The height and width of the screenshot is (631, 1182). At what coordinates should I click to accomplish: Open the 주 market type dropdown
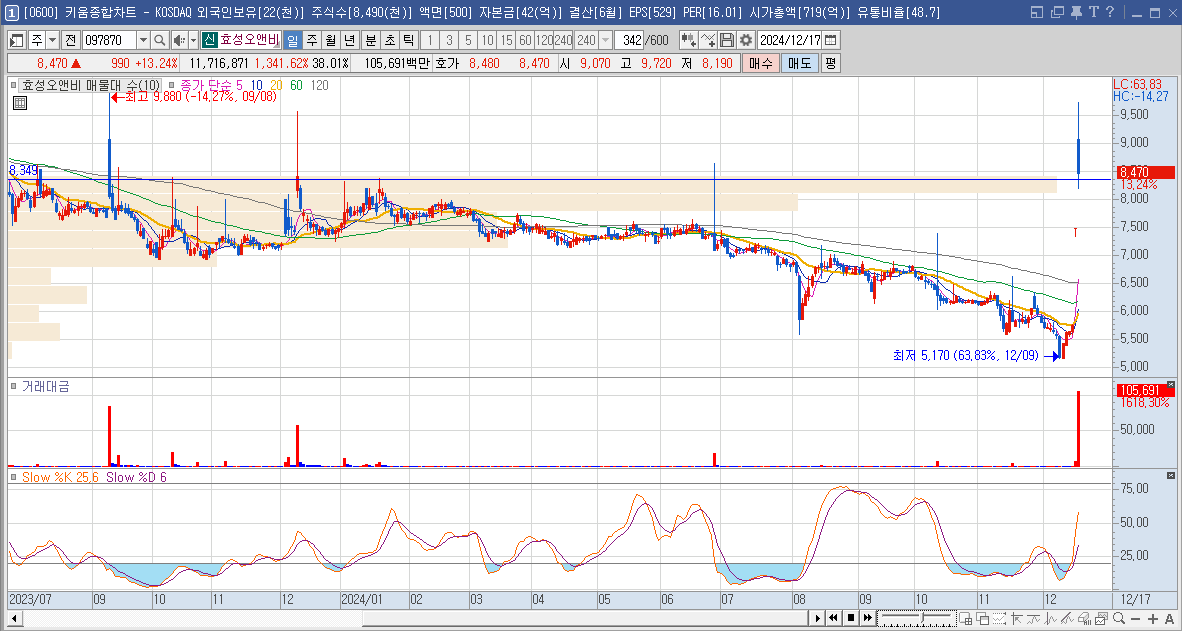coord(51,40)
